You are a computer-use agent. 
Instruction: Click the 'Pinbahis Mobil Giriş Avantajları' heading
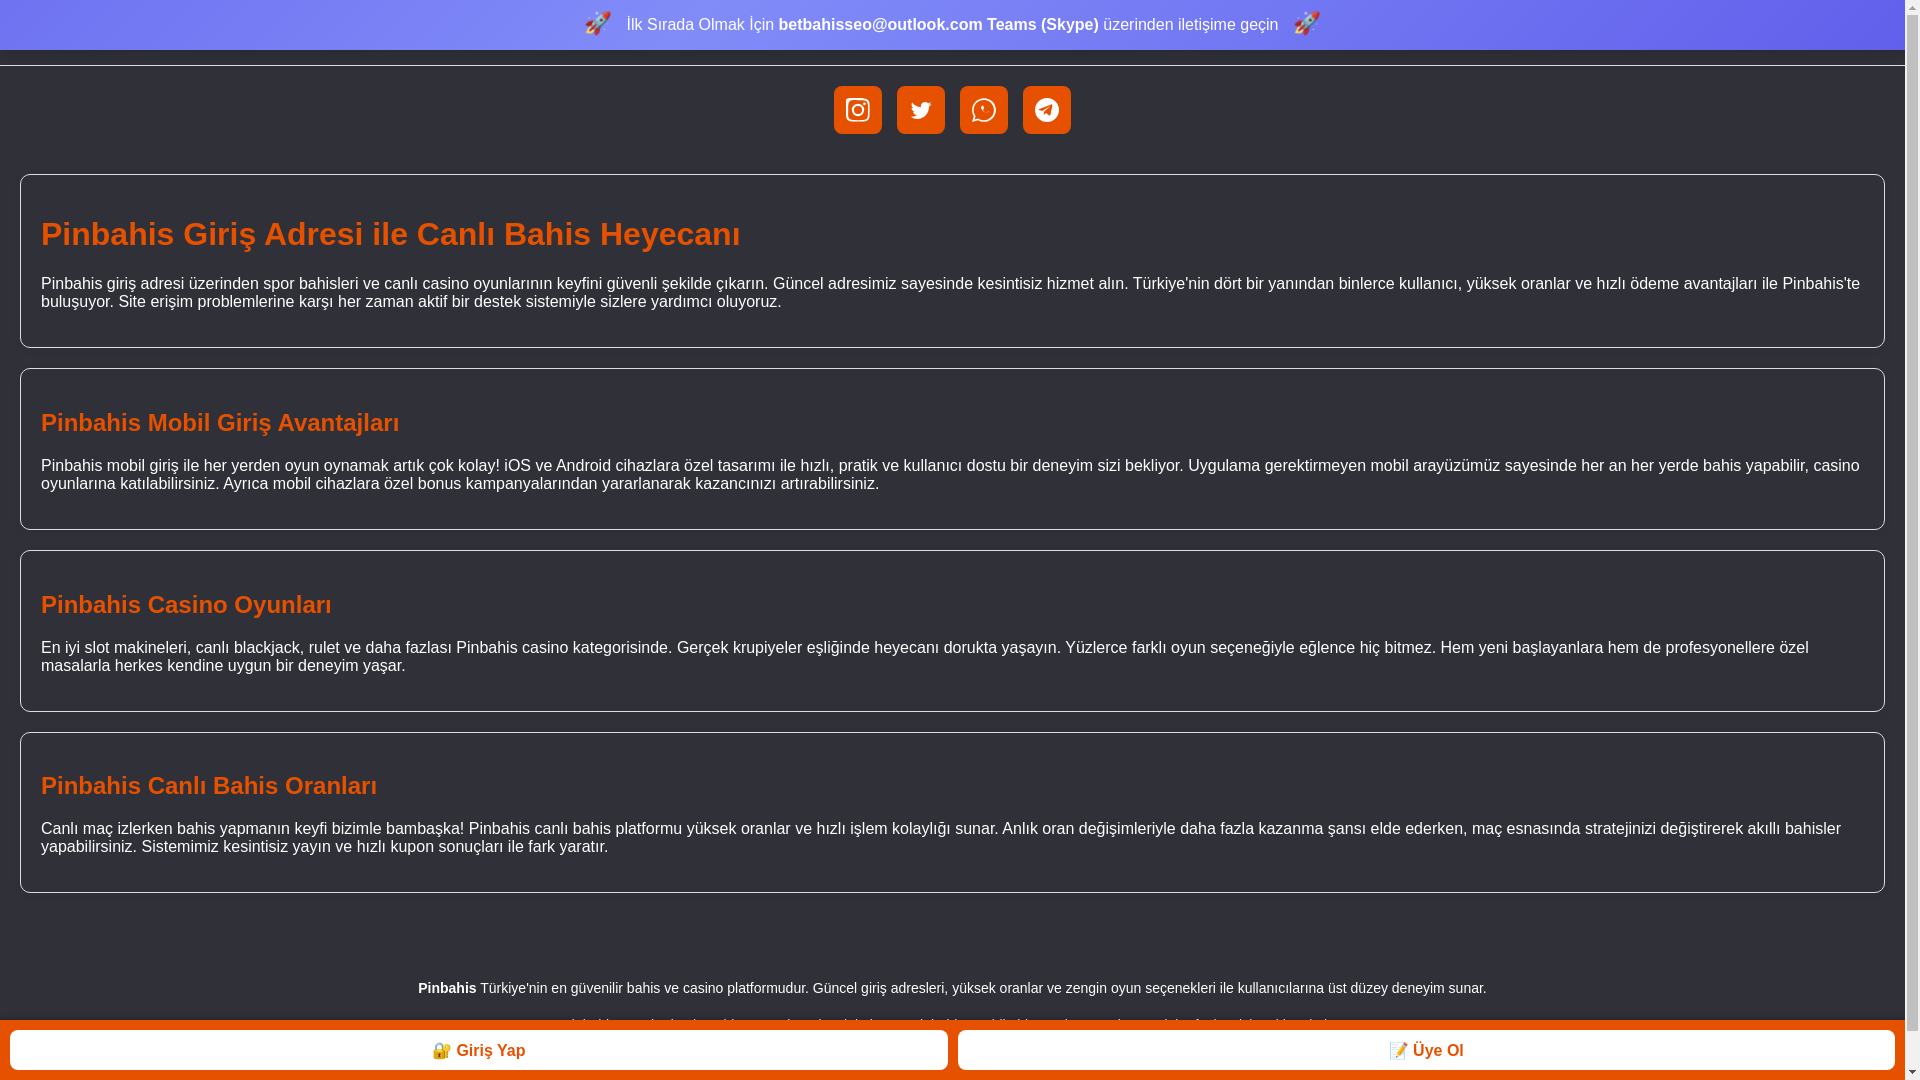[220, 423]
